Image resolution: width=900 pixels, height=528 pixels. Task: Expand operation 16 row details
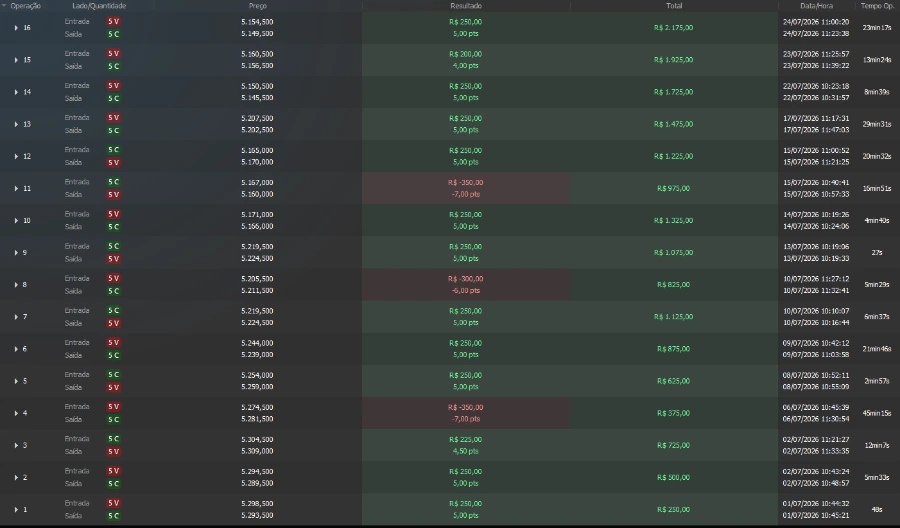[x=16, y=28]
